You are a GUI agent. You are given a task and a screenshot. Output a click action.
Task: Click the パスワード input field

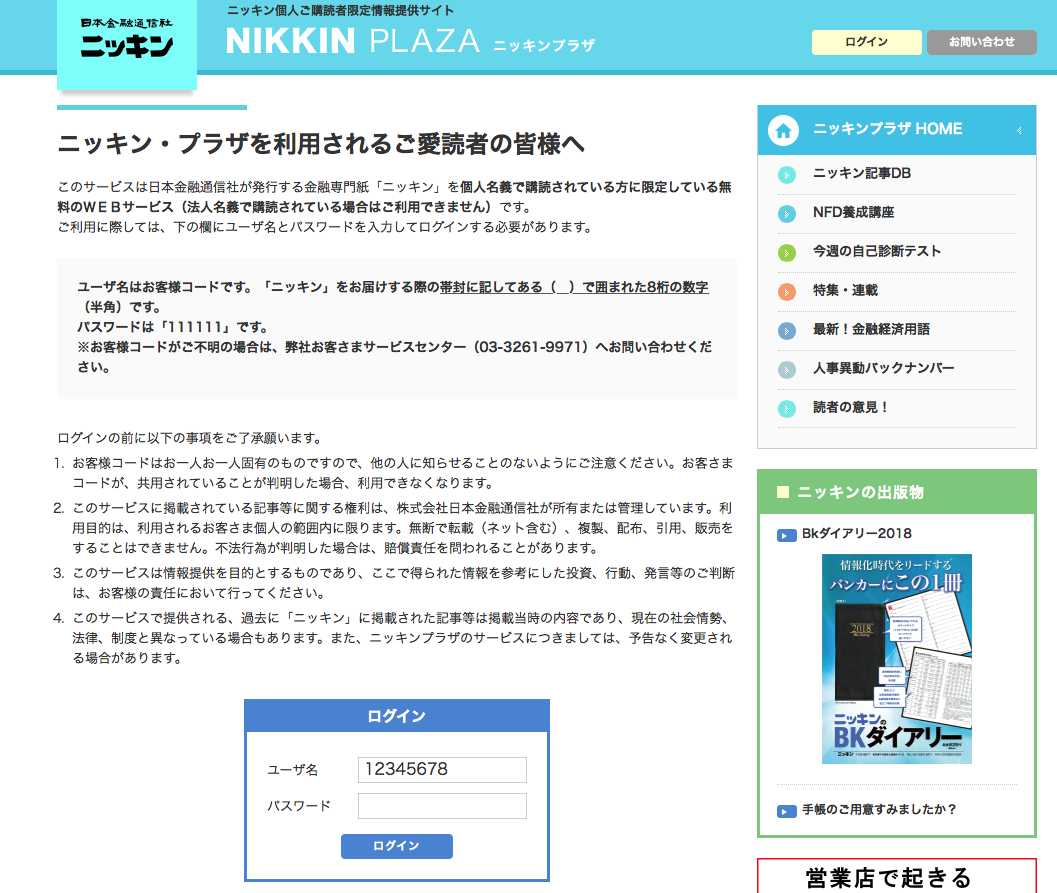(x=442, y=806)
